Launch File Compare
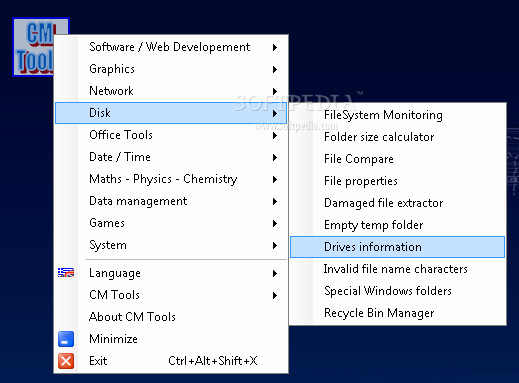The height and width of the screenshot is (383, 519). click(397, 159)
